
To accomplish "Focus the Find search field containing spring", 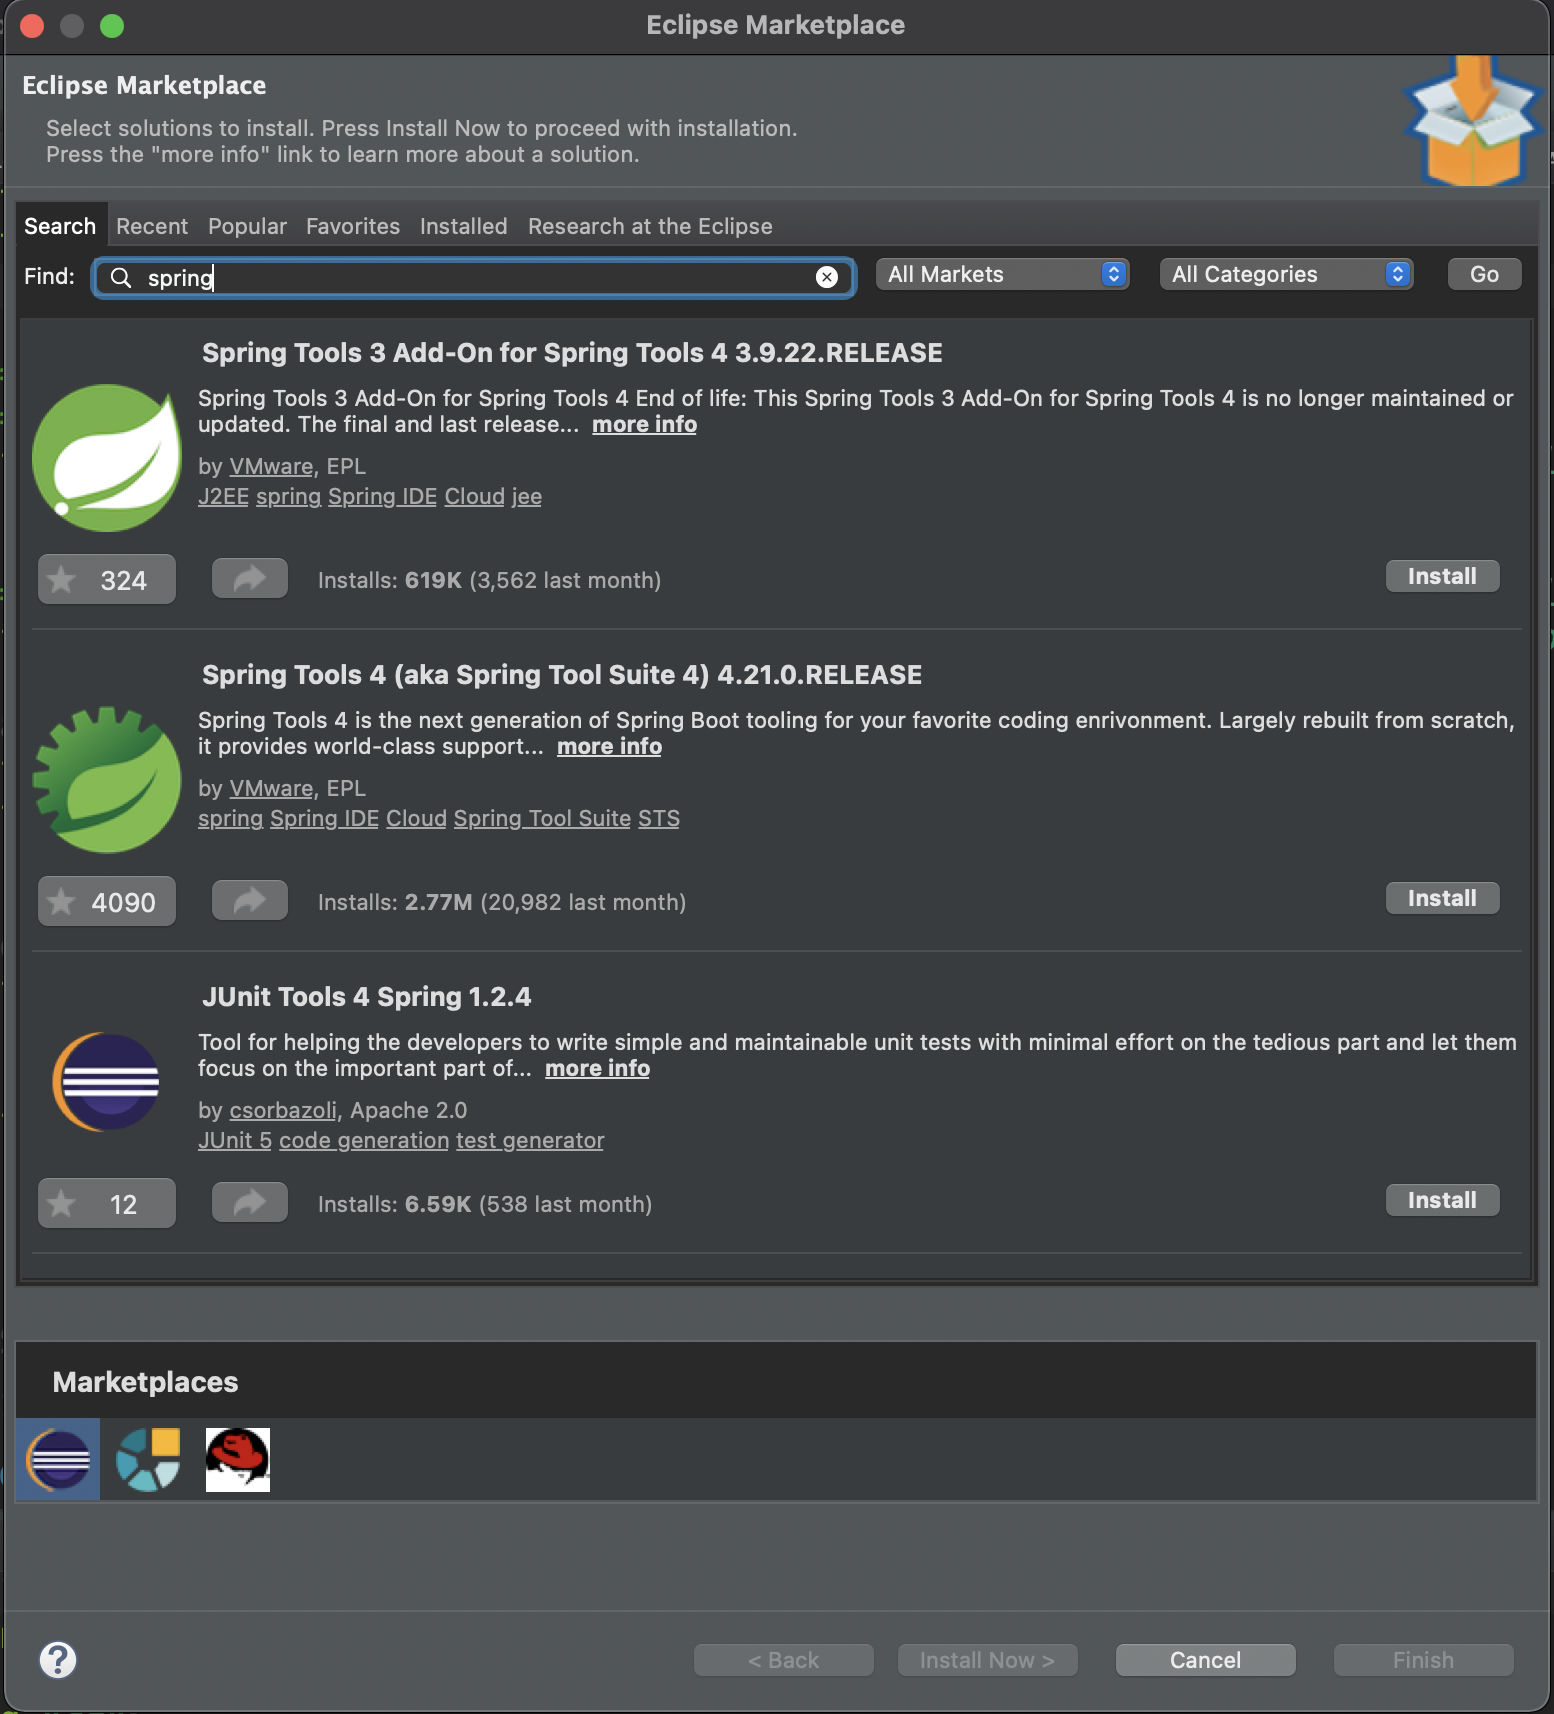I will coord(474,277).
